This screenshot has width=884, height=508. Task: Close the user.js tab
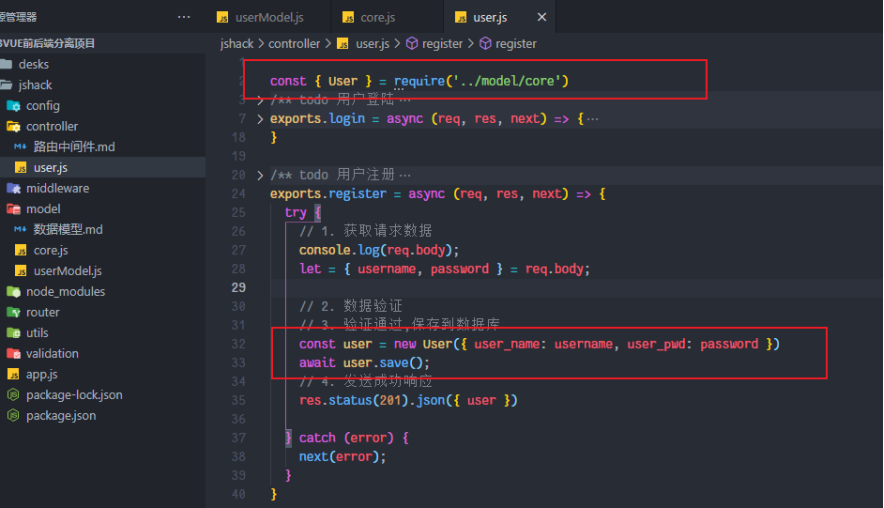click(x=542, y=17)
